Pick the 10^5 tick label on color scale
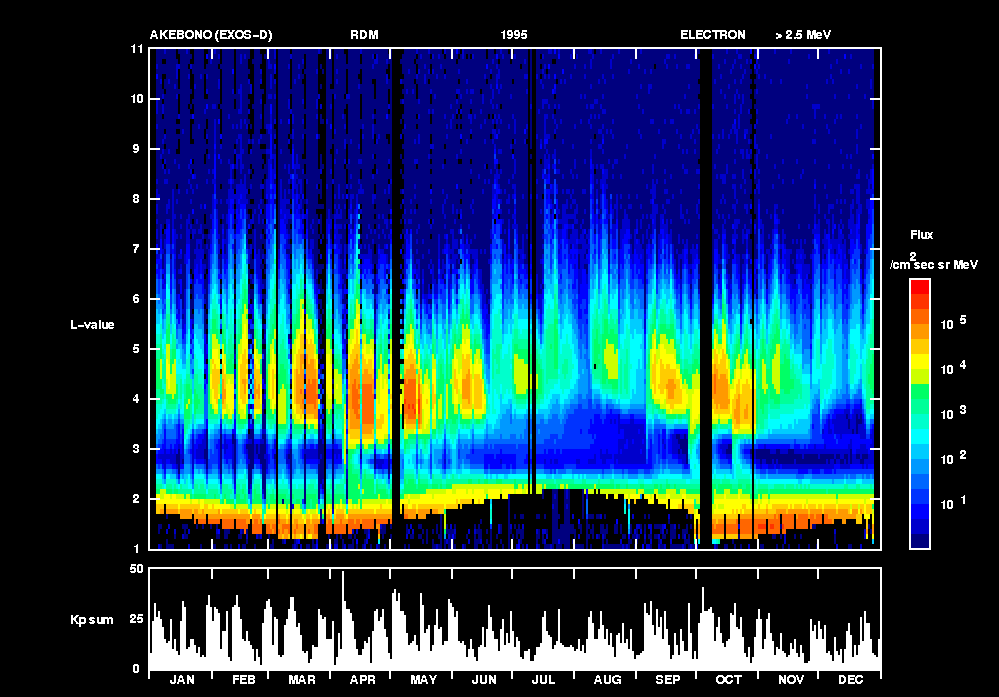 tap(949, 323)
